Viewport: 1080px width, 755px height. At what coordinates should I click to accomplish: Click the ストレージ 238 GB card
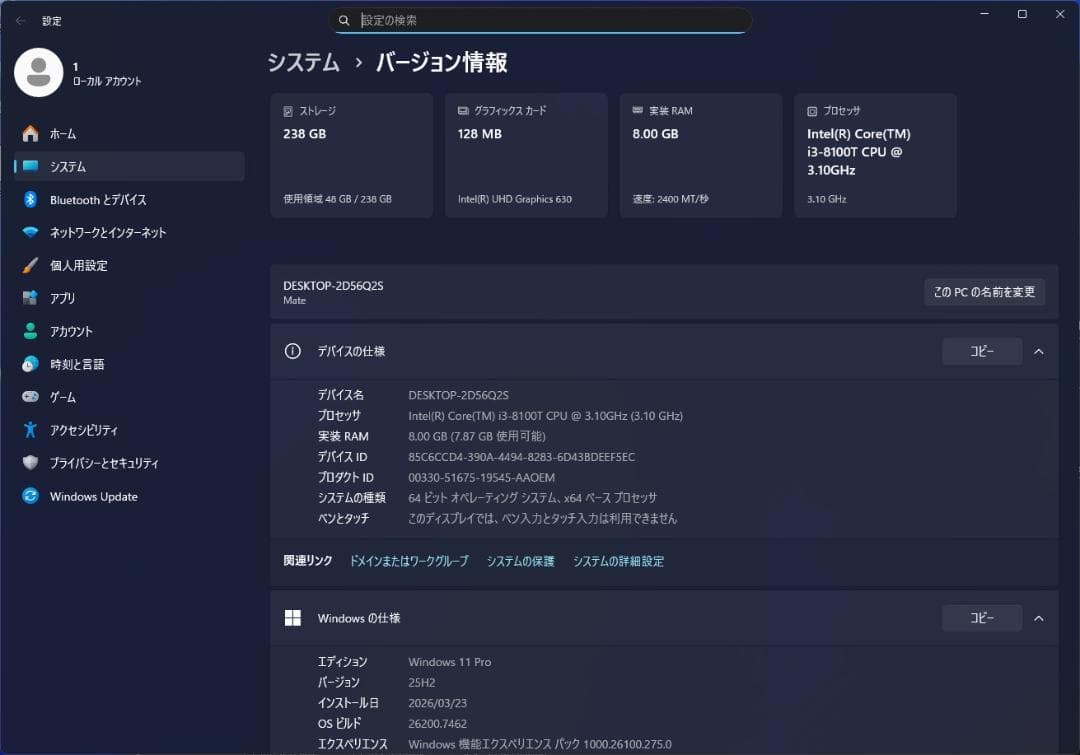coord(351,156)
